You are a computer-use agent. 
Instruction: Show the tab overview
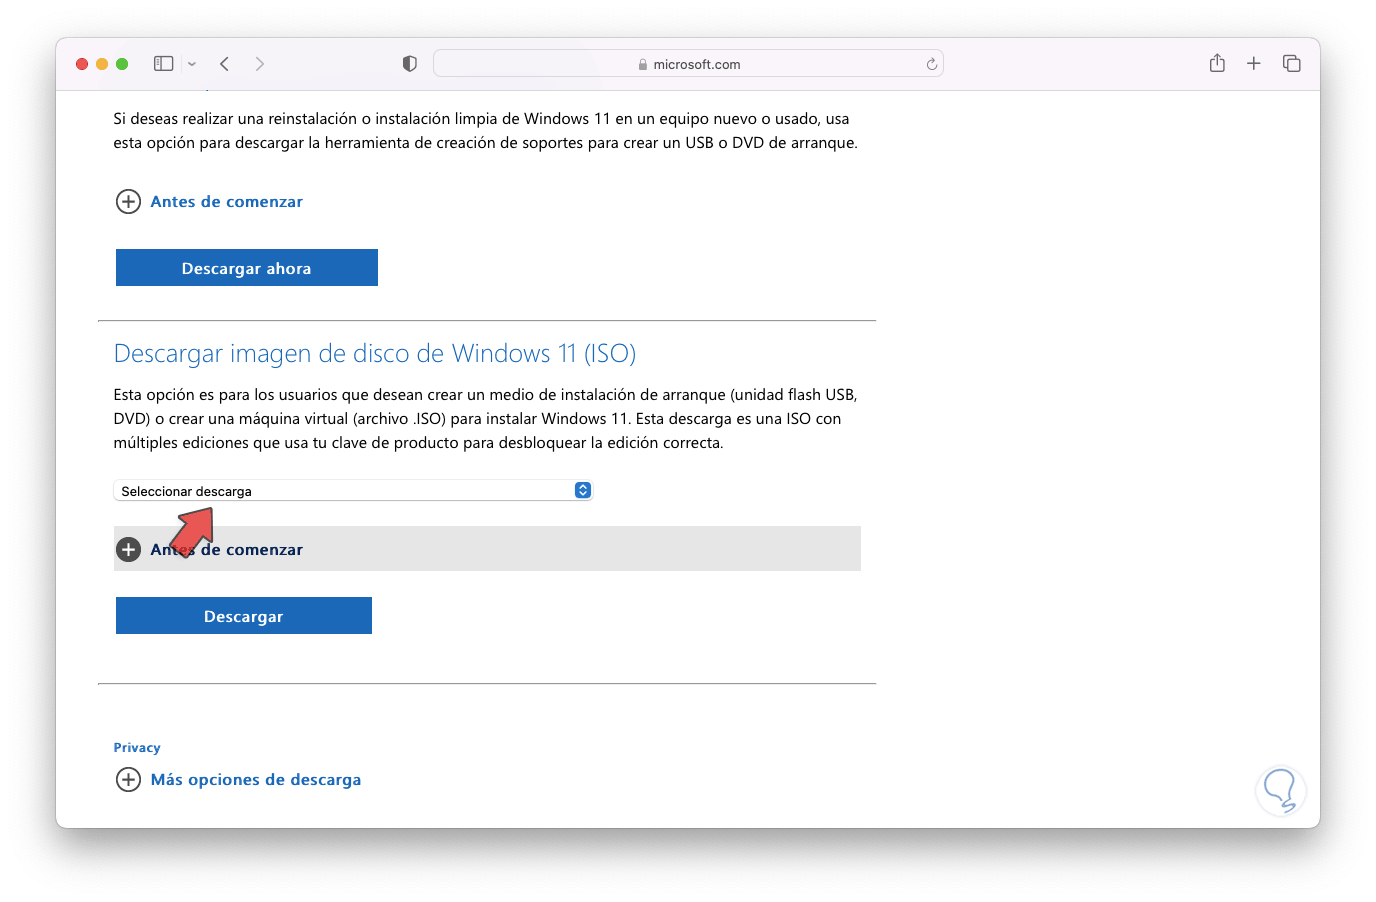[1292, 64]
